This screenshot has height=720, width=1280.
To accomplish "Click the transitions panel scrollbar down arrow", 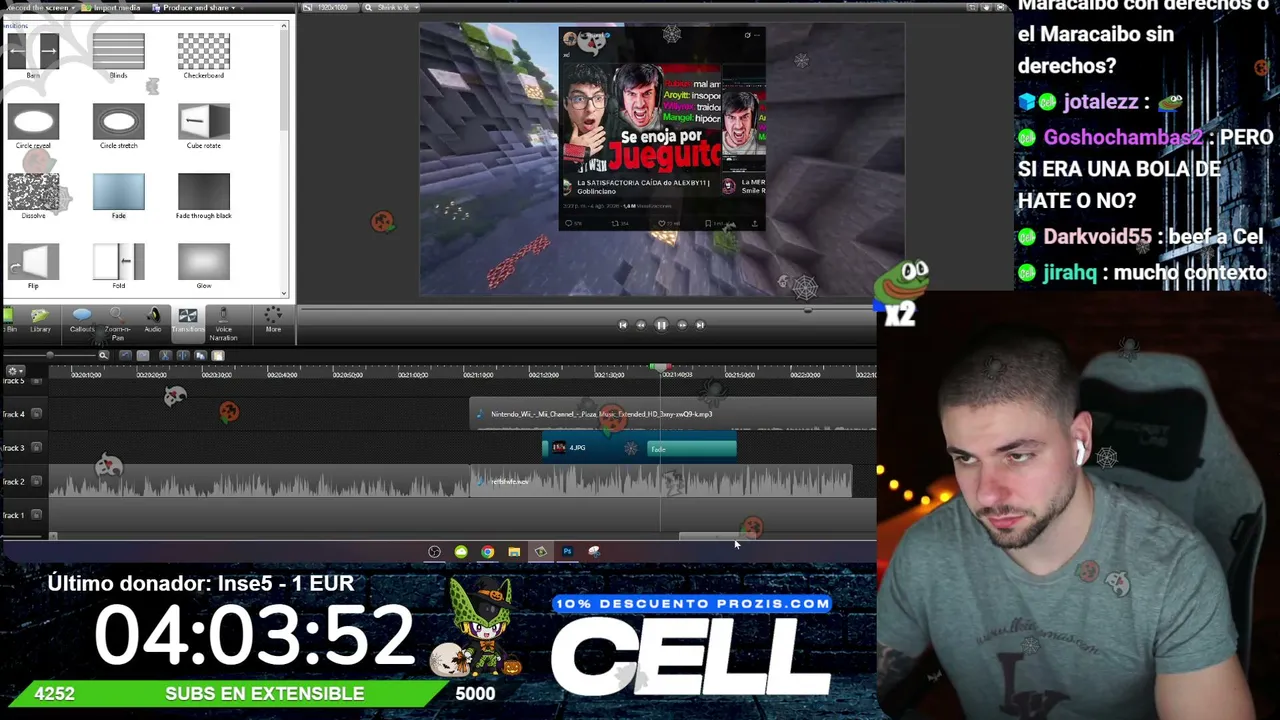I will [x=285, y=294].
